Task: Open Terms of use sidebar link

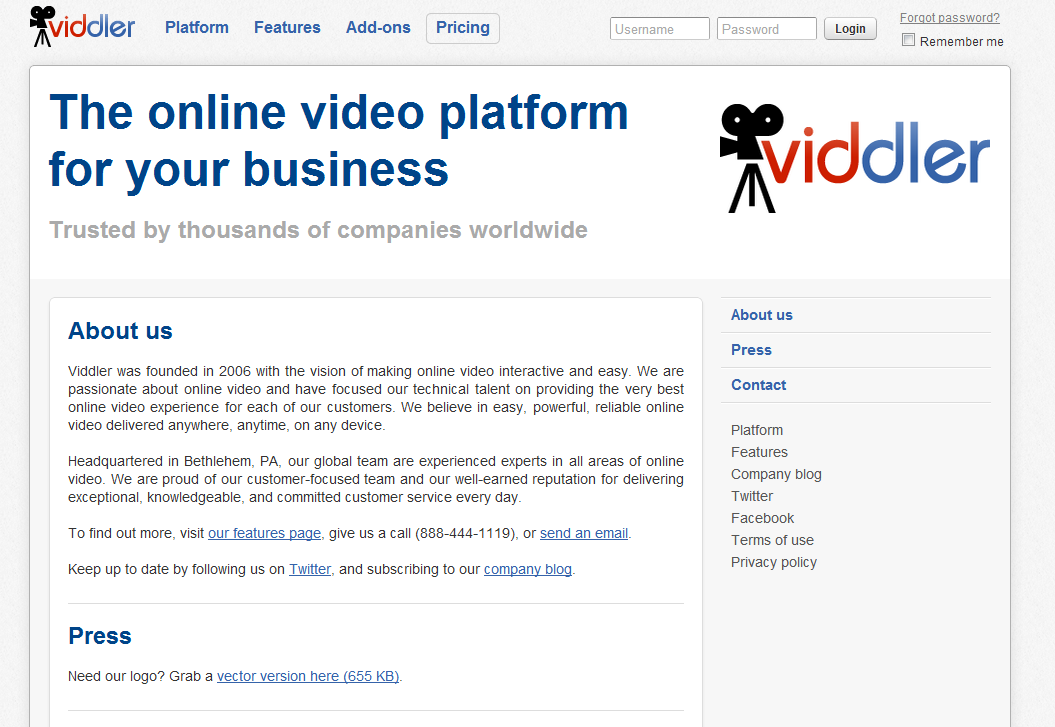Action: (772, 540)
